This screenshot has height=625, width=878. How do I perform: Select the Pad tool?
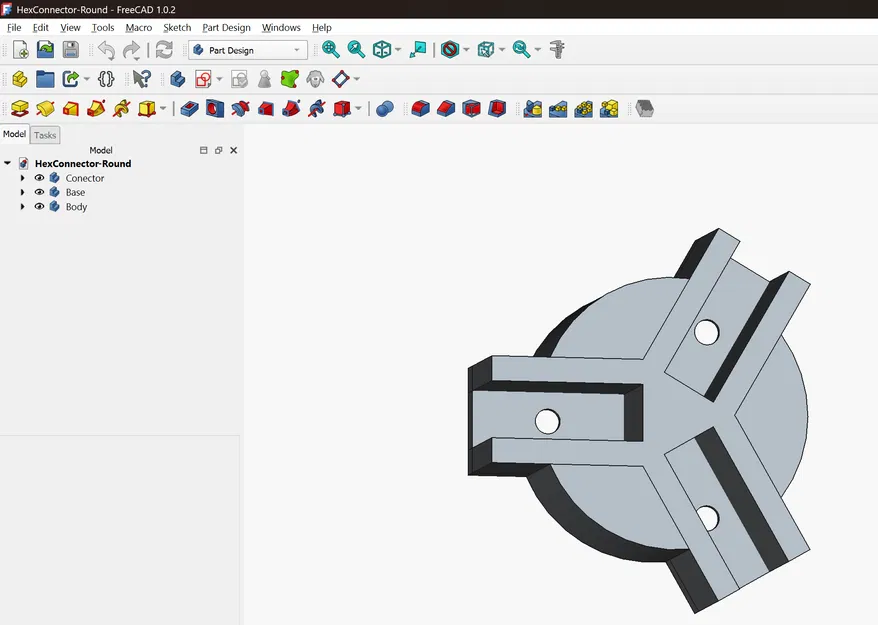tap(18, 108)
